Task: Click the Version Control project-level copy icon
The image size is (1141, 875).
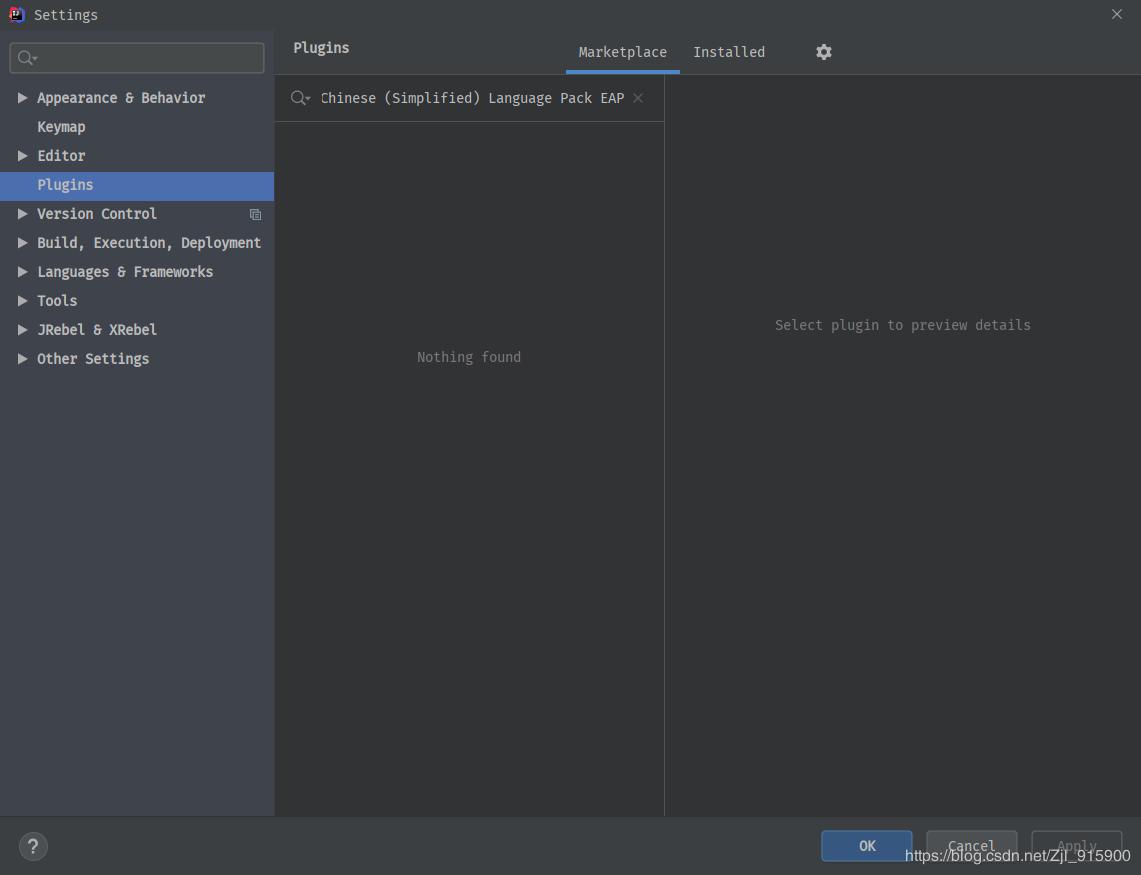Action: (255, 214)
